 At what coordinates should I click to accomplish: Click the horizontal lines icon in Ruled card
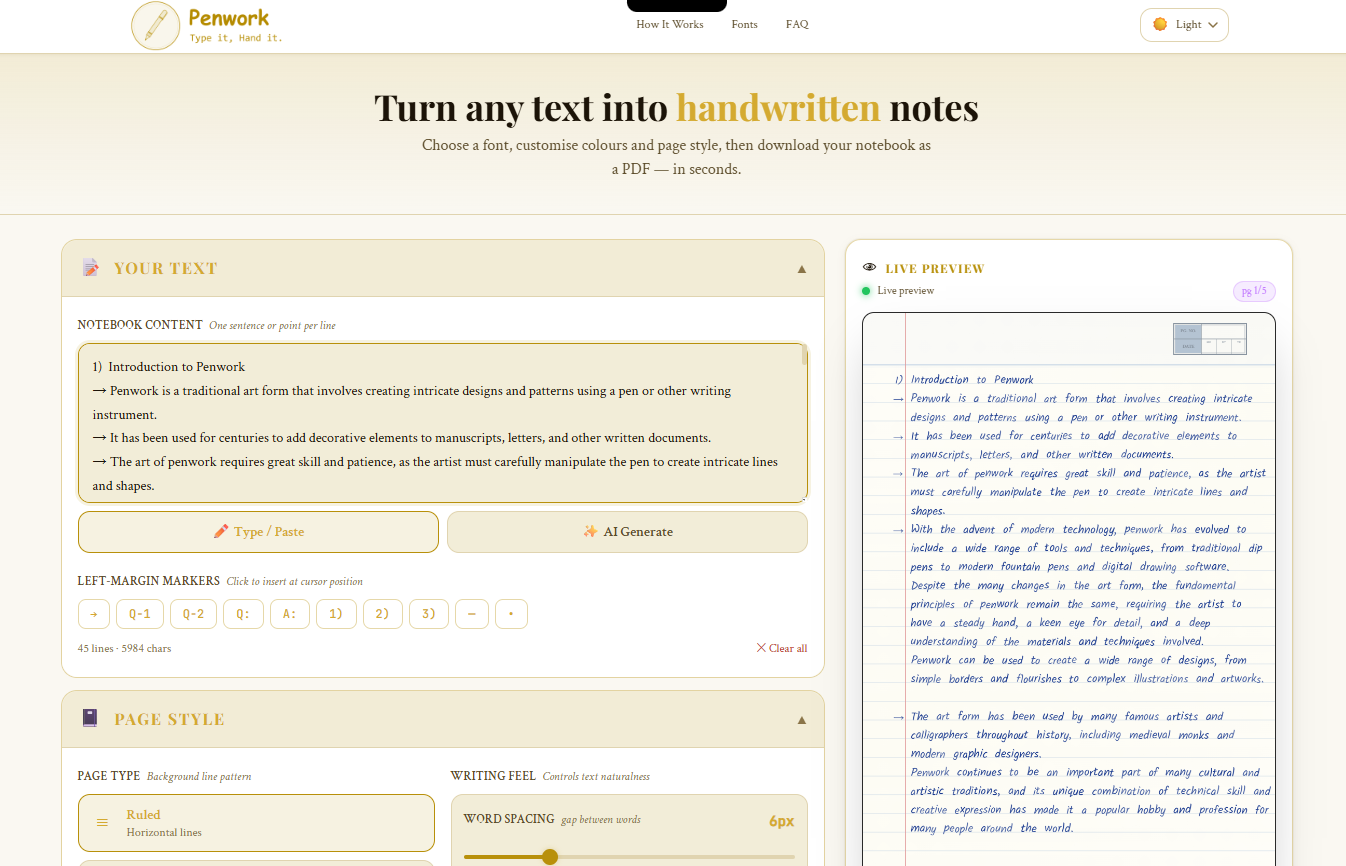[102, 823]
